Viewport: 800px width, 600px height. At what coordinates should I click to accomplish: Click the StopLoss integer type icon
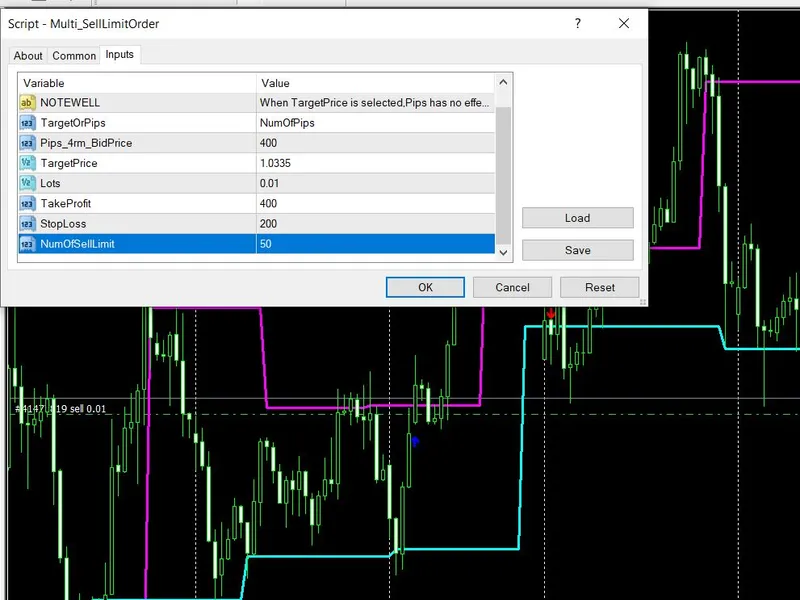click(x=27, y=223)
